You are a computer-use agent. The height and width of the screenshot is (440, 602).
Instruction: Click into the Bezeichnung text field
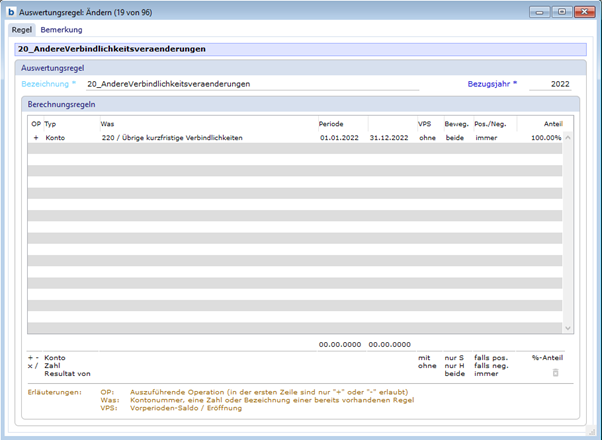tap(250, 85)
